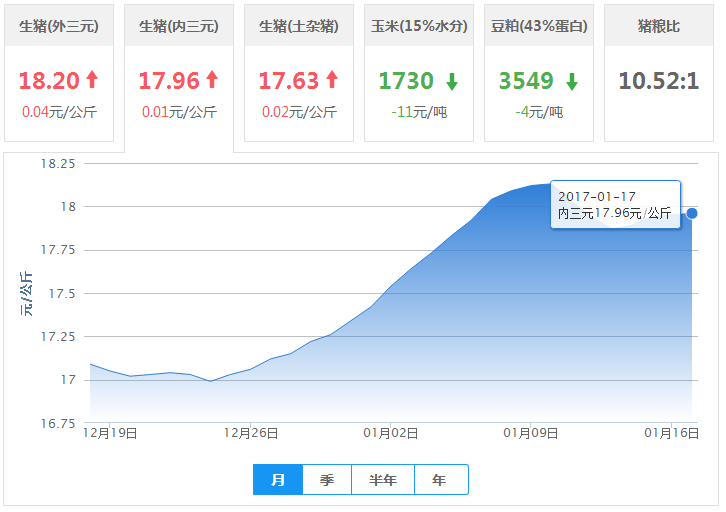This screenshot has height=512, width=726.
Task: Click red up arrow beside 17.96
Action: click(x=212, y=80)
